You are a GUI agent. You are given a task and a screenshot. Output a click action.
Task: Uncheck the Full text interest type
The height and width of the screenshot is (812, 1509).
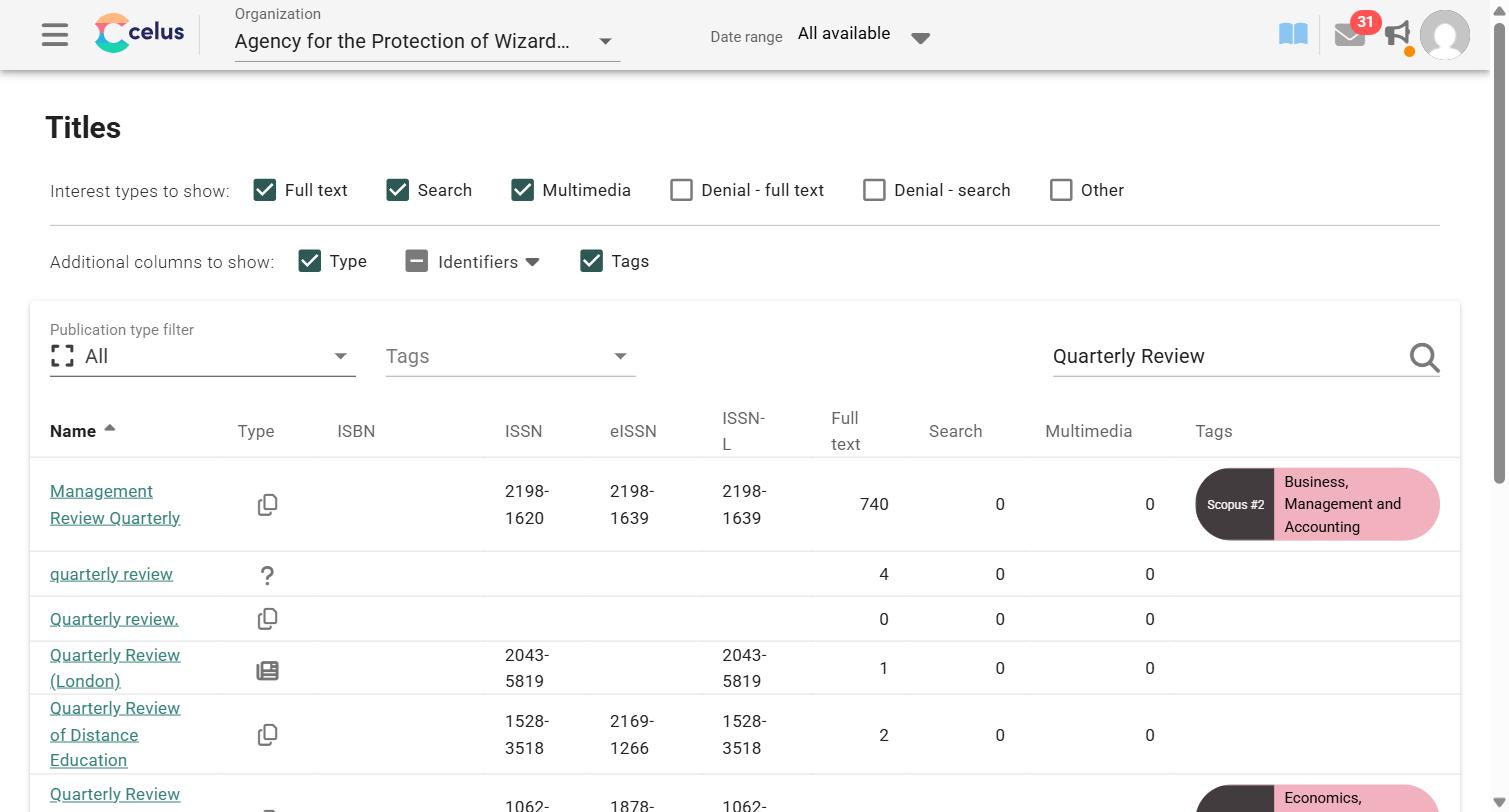click(264, 190)
